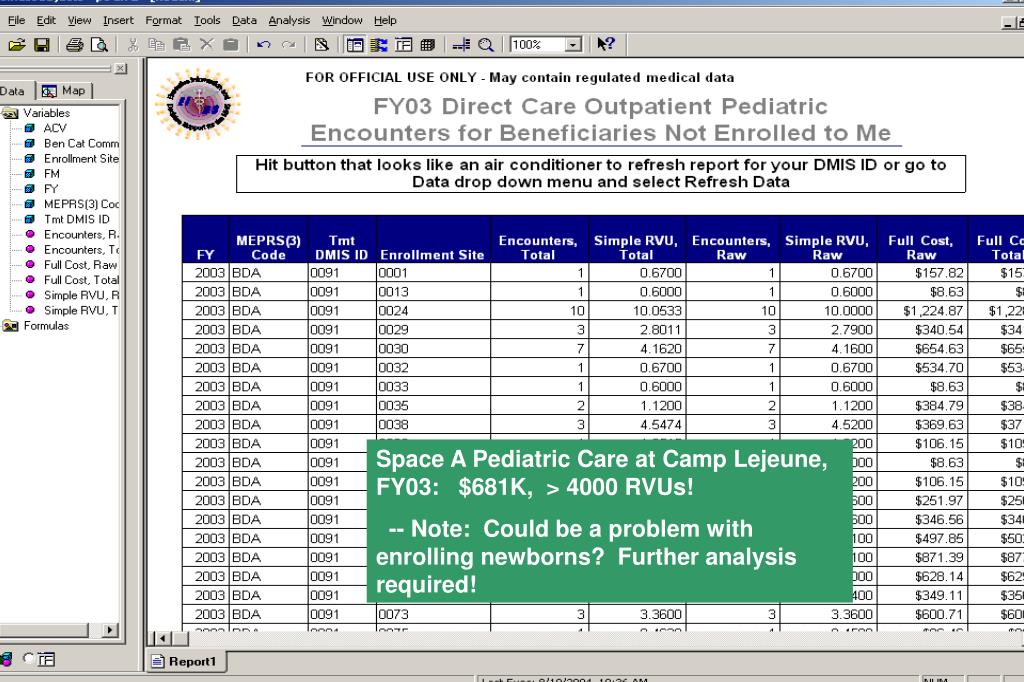The image size is (1024, 682).
Task: Click the 100% zoom input field
Action: 537,44
